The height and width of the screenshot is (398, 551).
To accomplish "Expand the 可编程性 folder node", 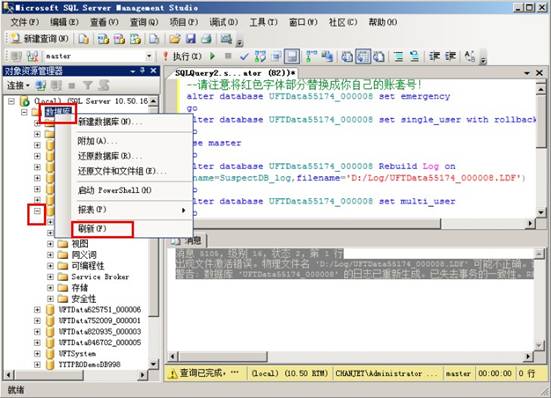I will (50, 266).
